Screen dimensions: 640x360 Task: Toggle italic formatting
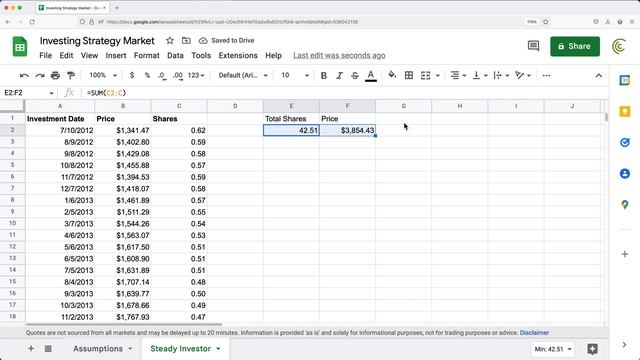(x=339, y=76)
